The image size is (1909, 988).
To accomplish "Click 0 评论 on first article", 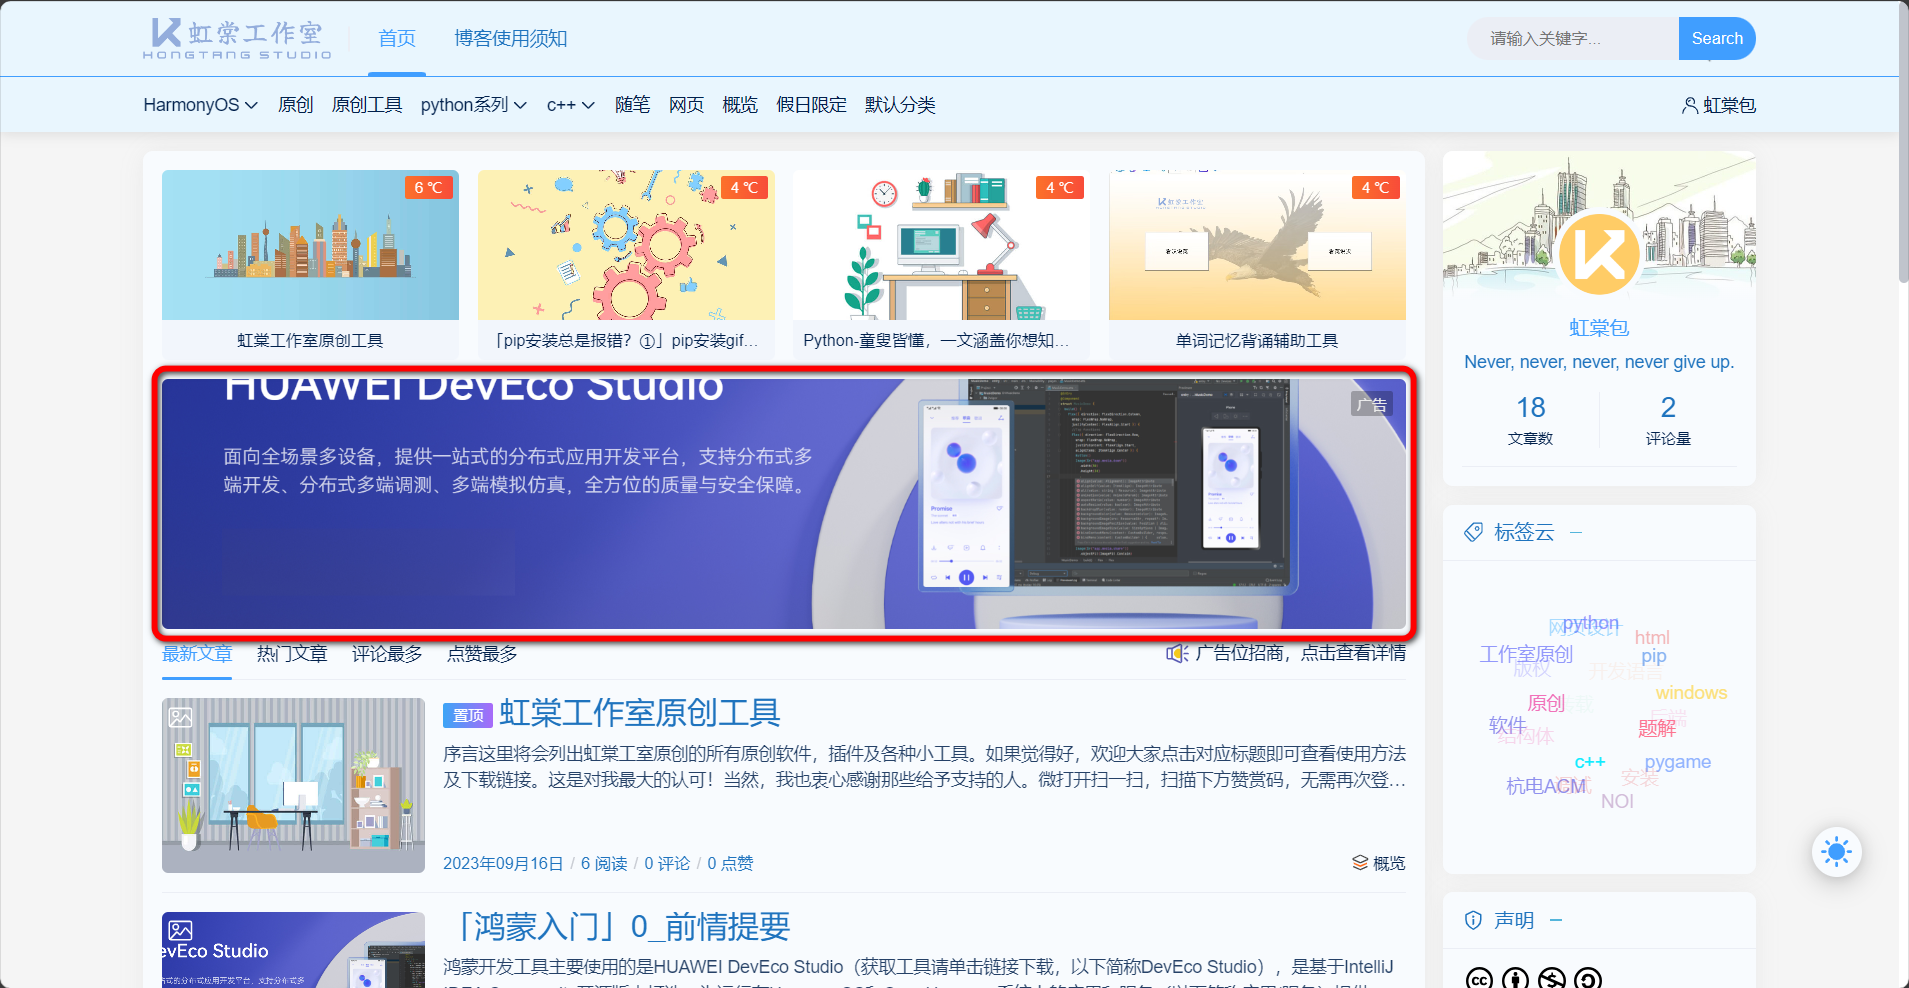I will (x=667, y=863).
